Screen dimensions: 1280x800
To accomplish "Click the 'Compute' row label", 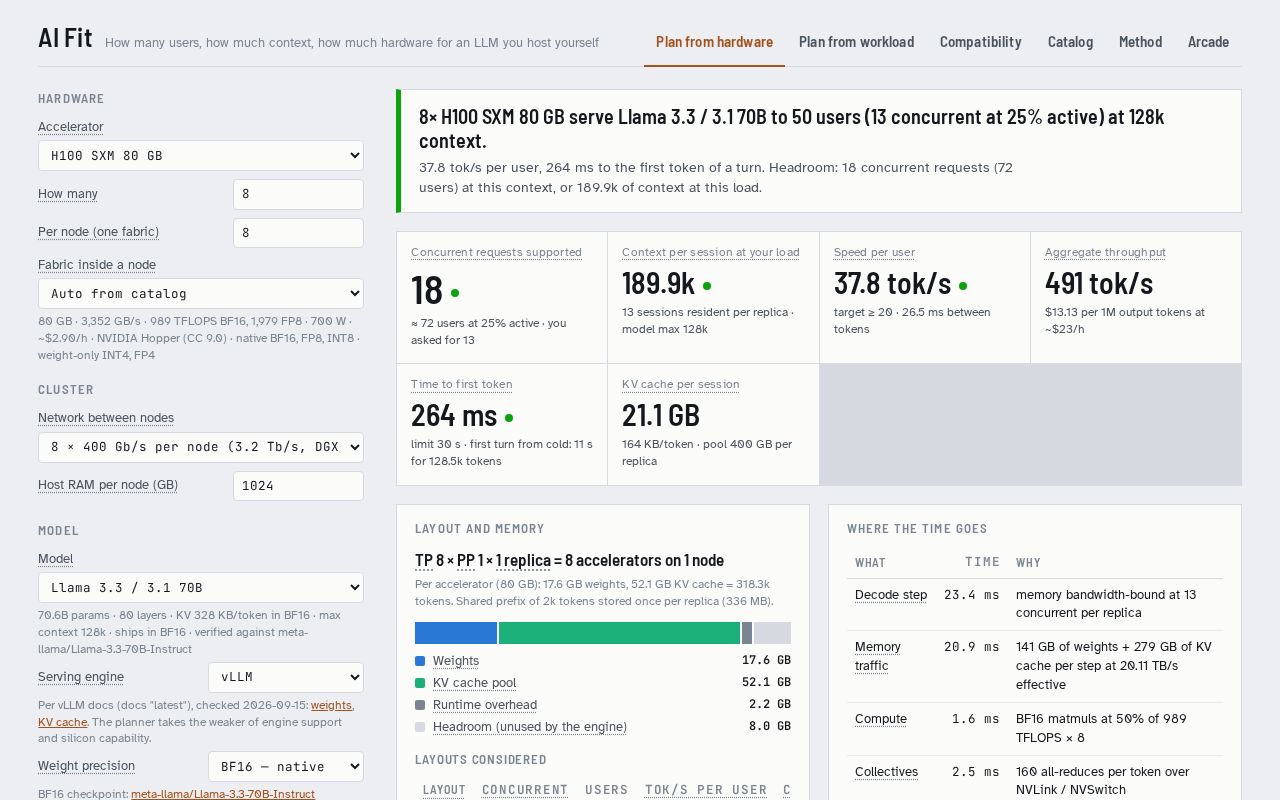I will [x=881, y=719].
